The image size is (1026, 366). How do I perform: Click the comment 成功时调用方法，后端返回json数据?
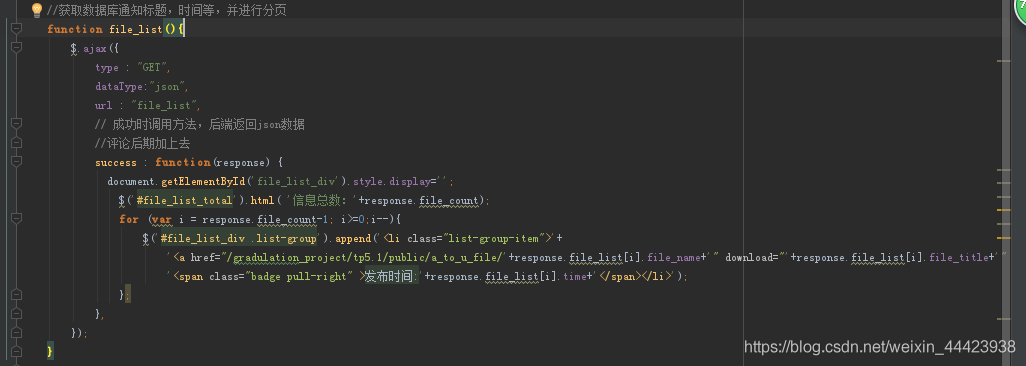(200, 125)
